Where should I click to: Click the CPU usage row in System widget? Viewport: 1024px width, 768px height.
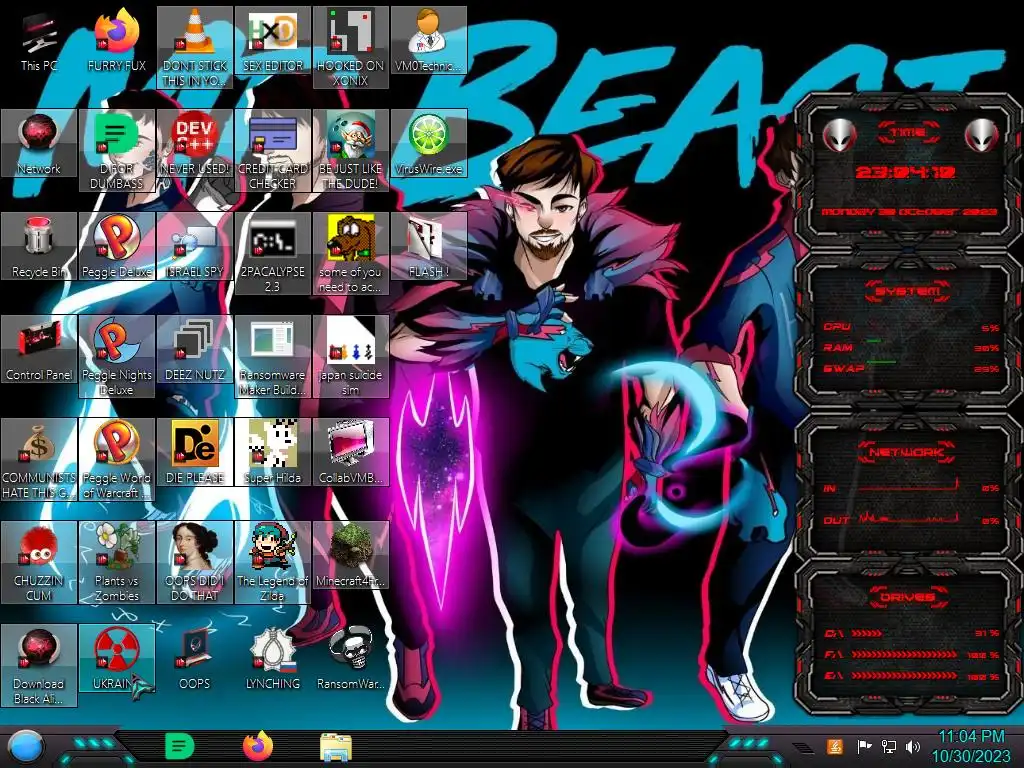(912, 327)
